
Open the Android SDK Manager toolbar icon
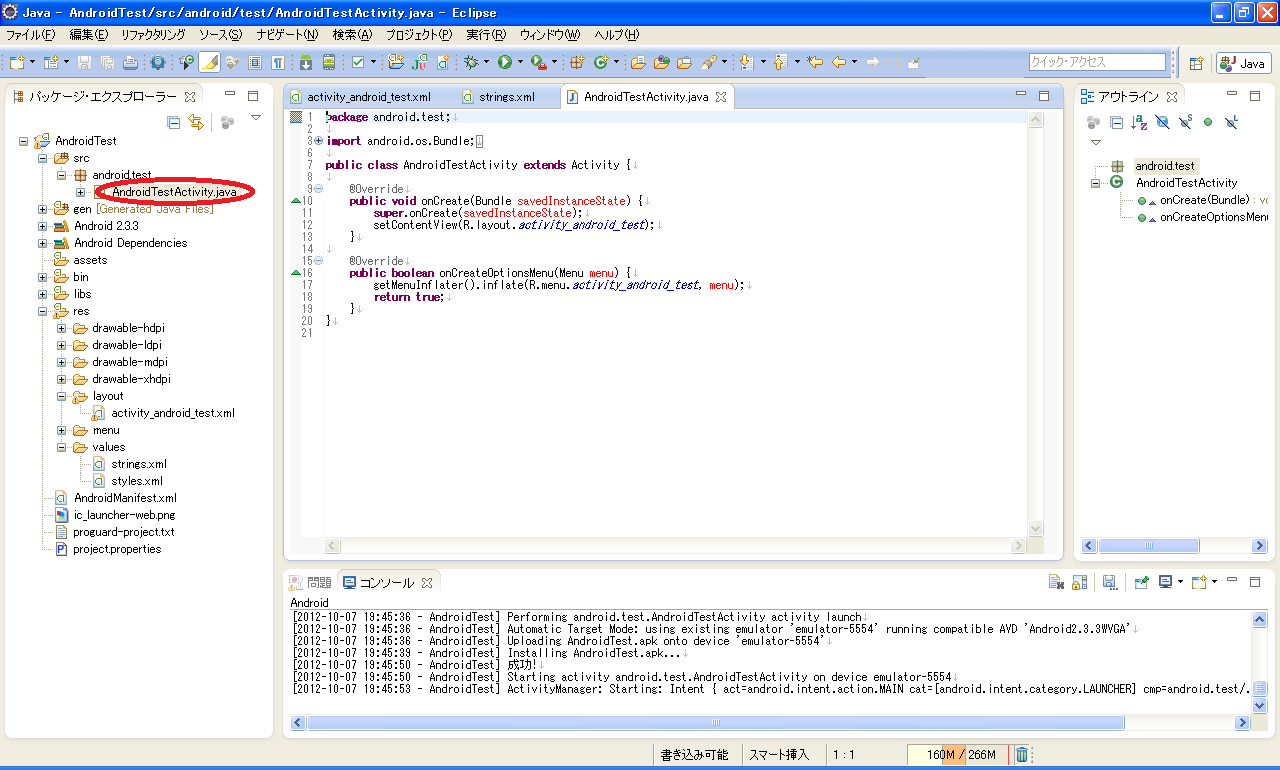pos(306,62)
